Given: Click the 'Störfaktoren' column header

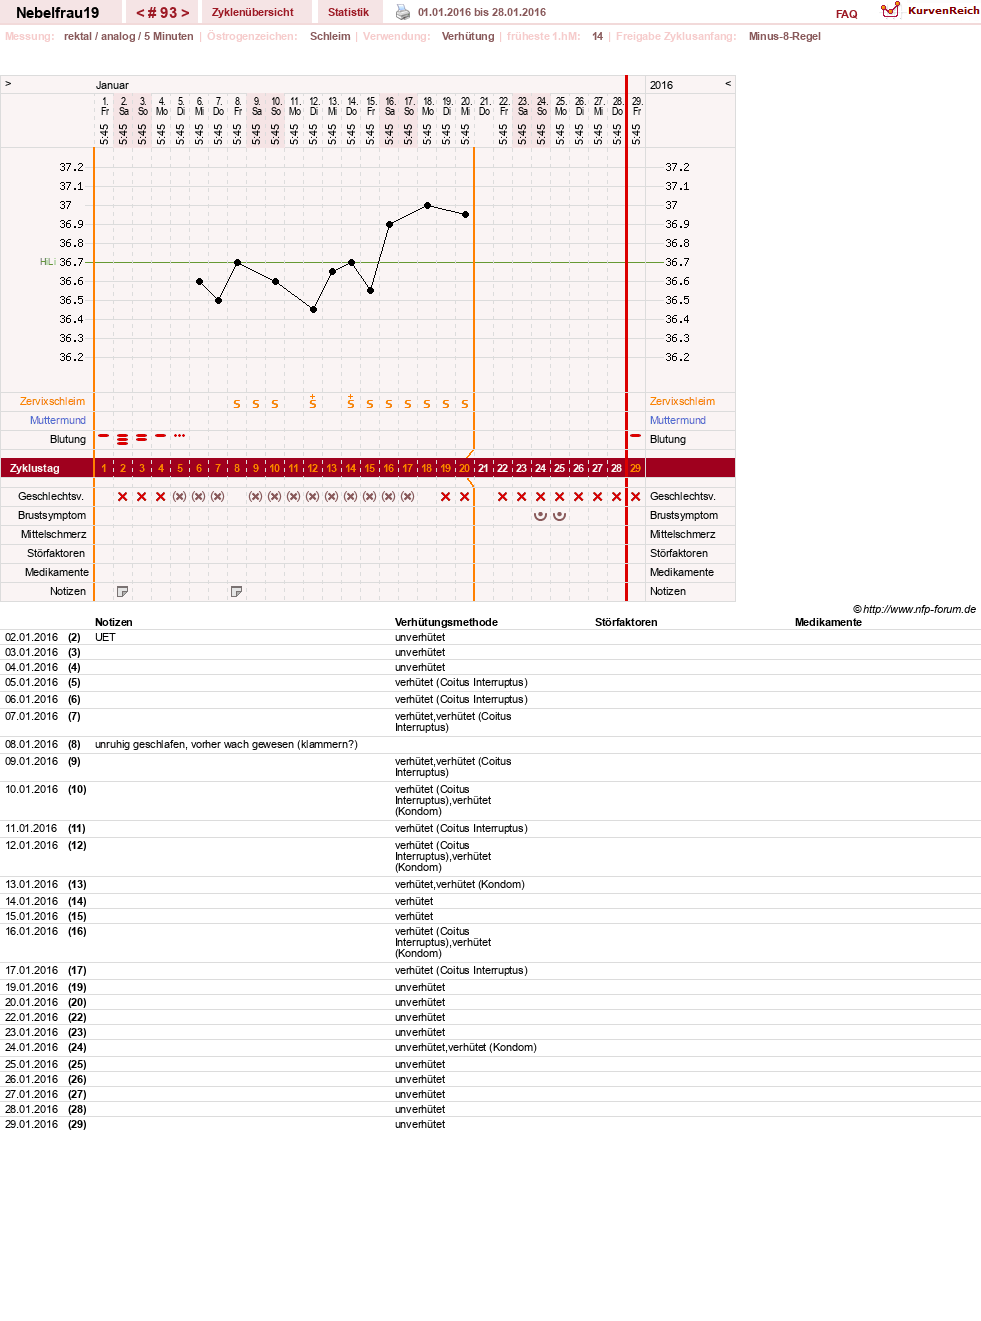Looking at the screenshot, I should pyautogui.click(x=626, y=622).
